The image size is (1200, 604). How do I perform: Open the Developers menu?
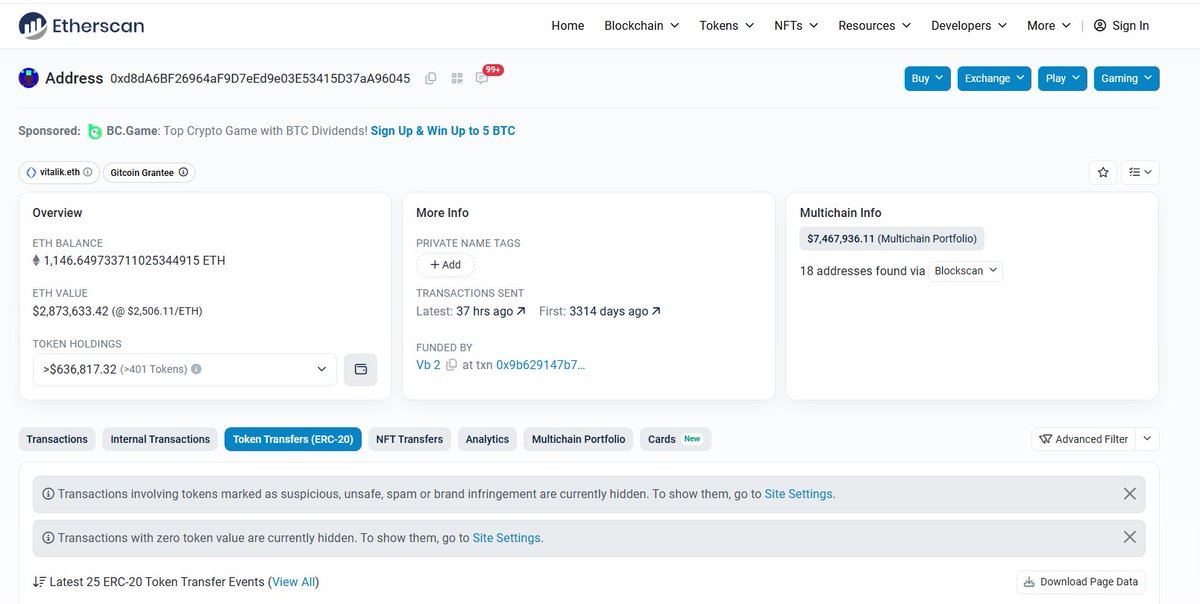[x=969, y=25]
